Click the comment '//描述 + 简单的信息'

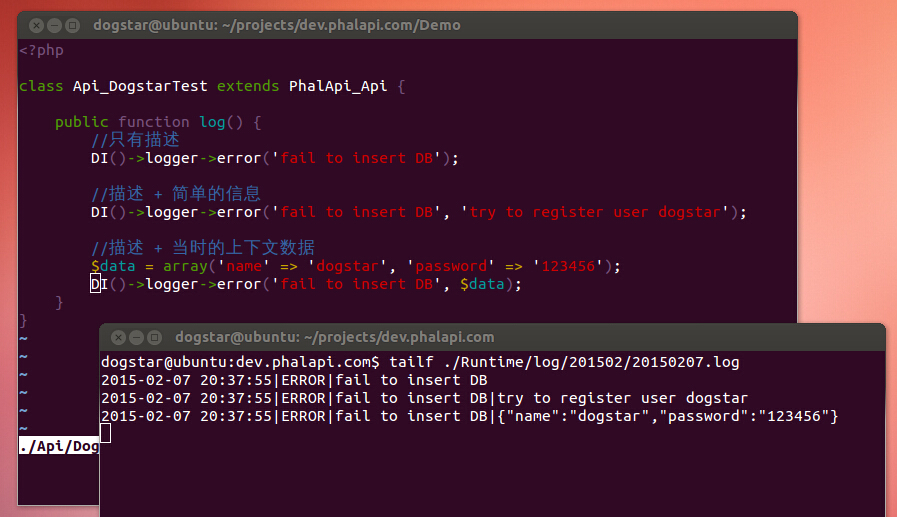[x=176, y=194]
